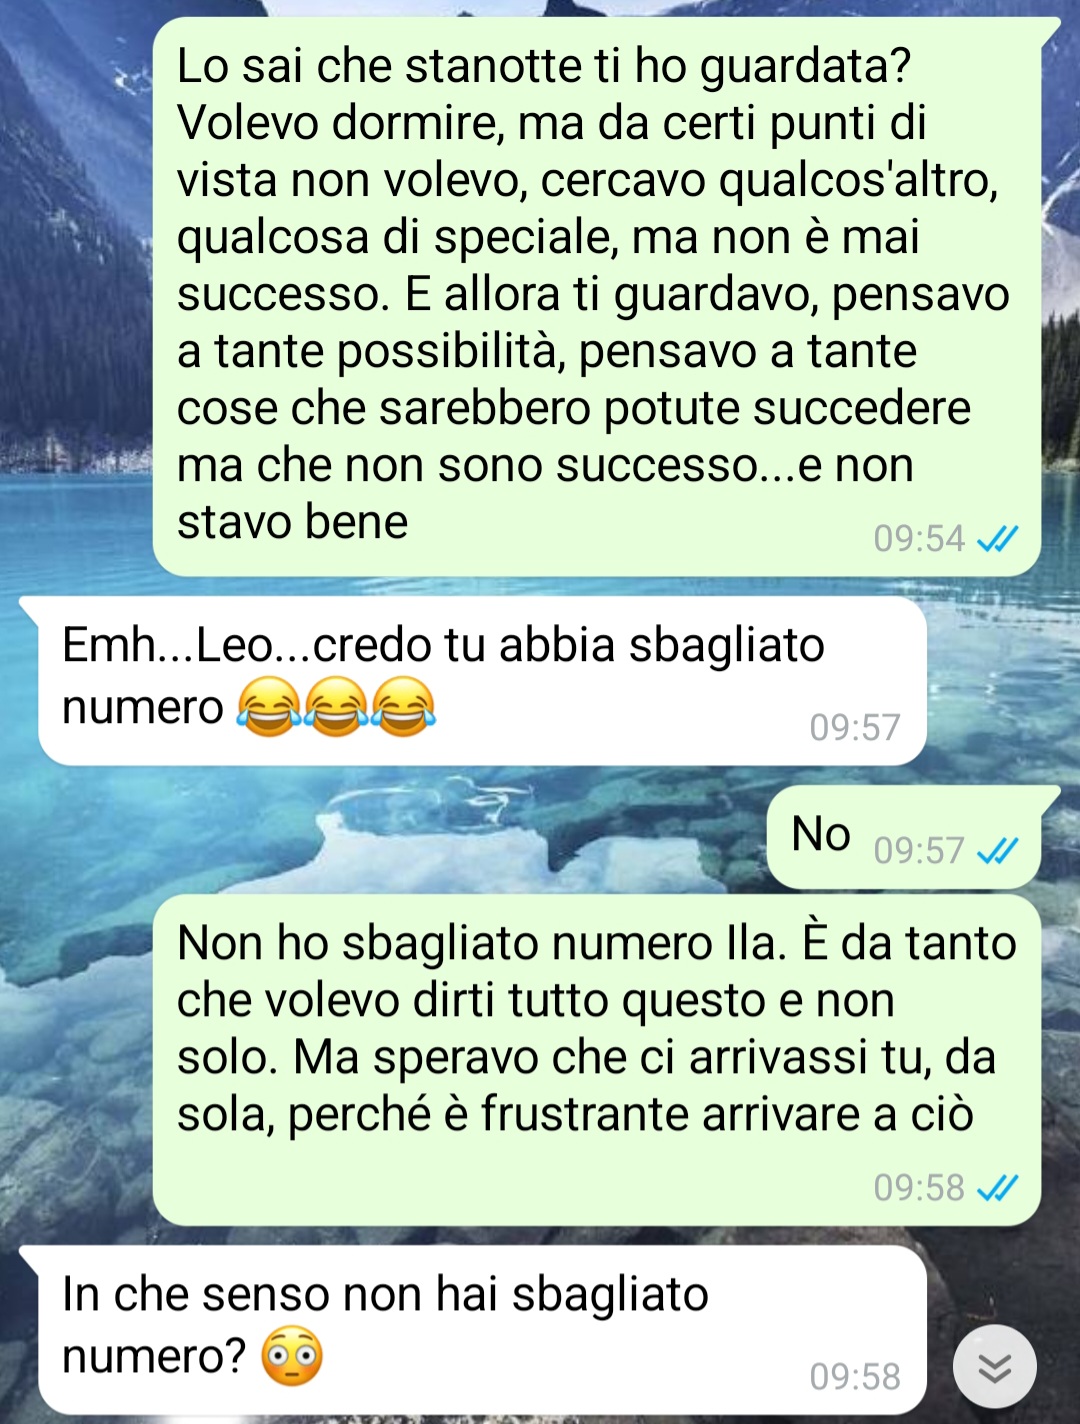
Task: Select the 'Emh...Leo...credo tu abbia sbagliato' message
Action: click(x=482, y=681)
